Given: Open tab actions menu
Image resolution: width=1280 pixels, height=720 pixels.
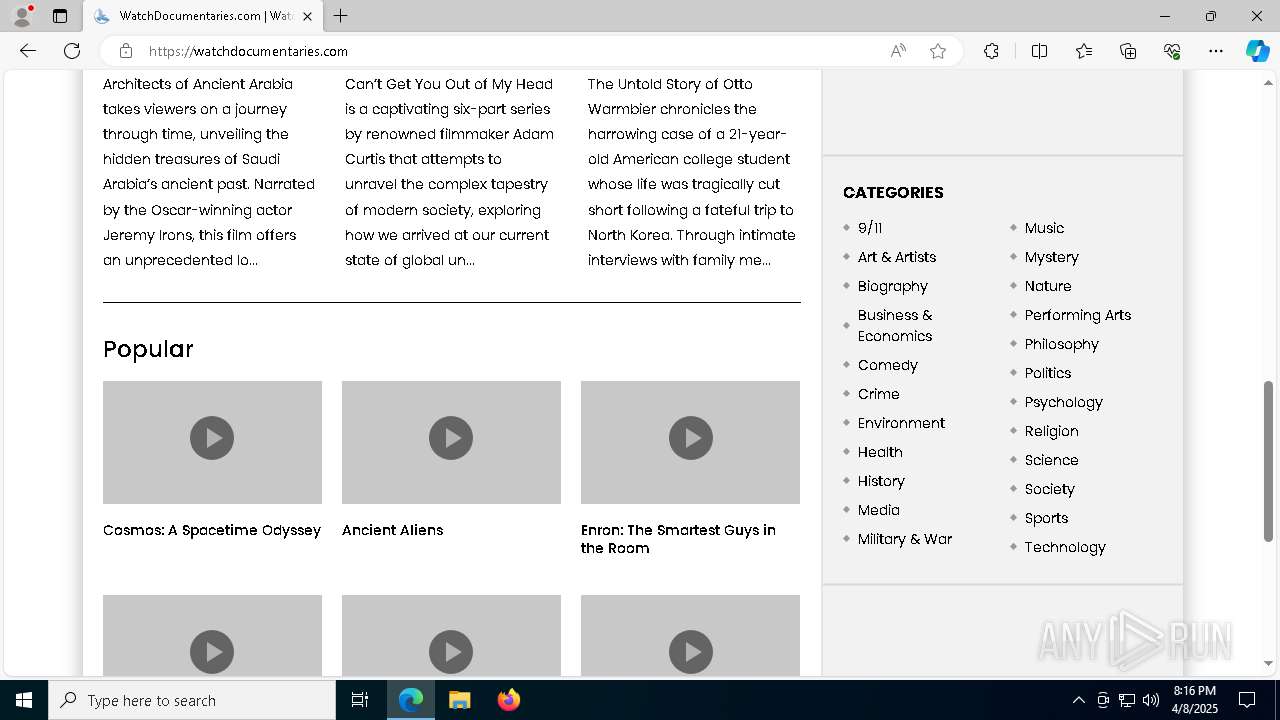Looking at the screenshot, I should coord(60,16).
